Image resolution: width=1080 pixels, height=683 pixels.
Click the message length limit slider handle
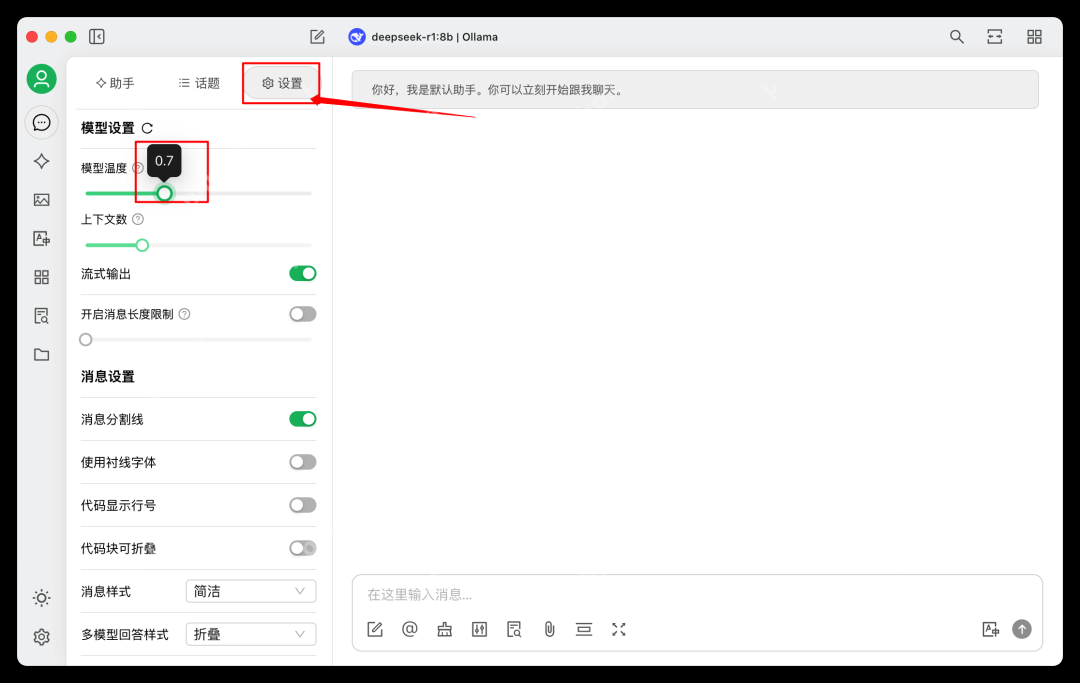(x=85, y=339)
